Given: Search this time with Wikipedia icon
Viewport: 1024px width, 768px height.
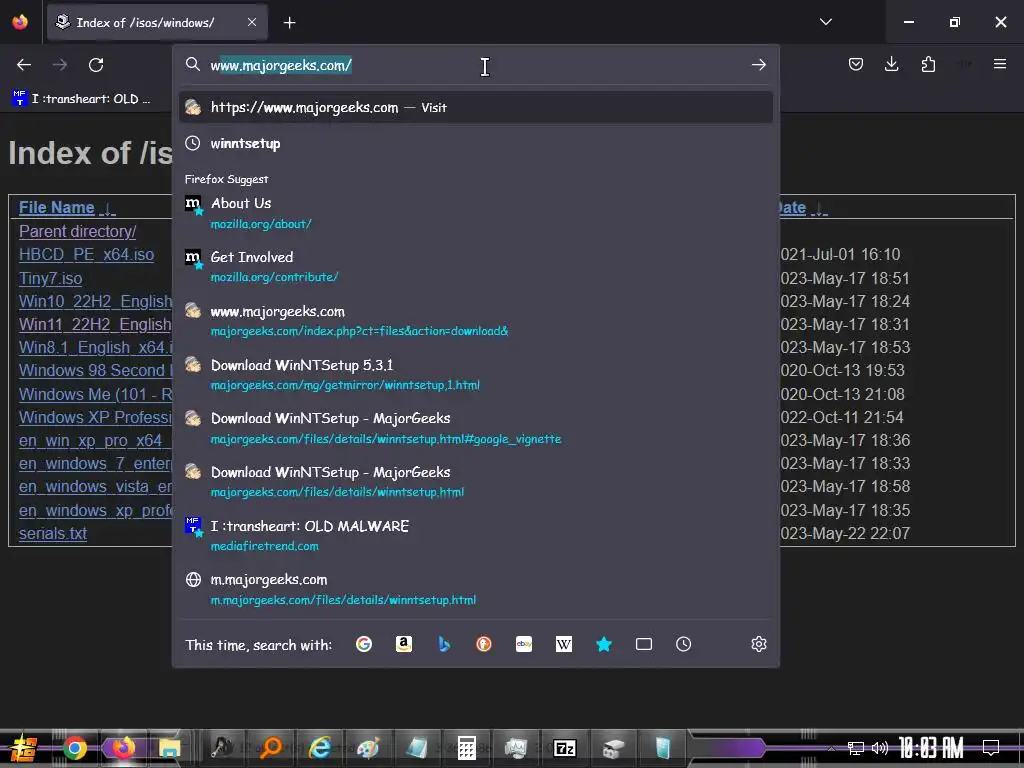Looking at the screenshot, I should click(564, 645).
